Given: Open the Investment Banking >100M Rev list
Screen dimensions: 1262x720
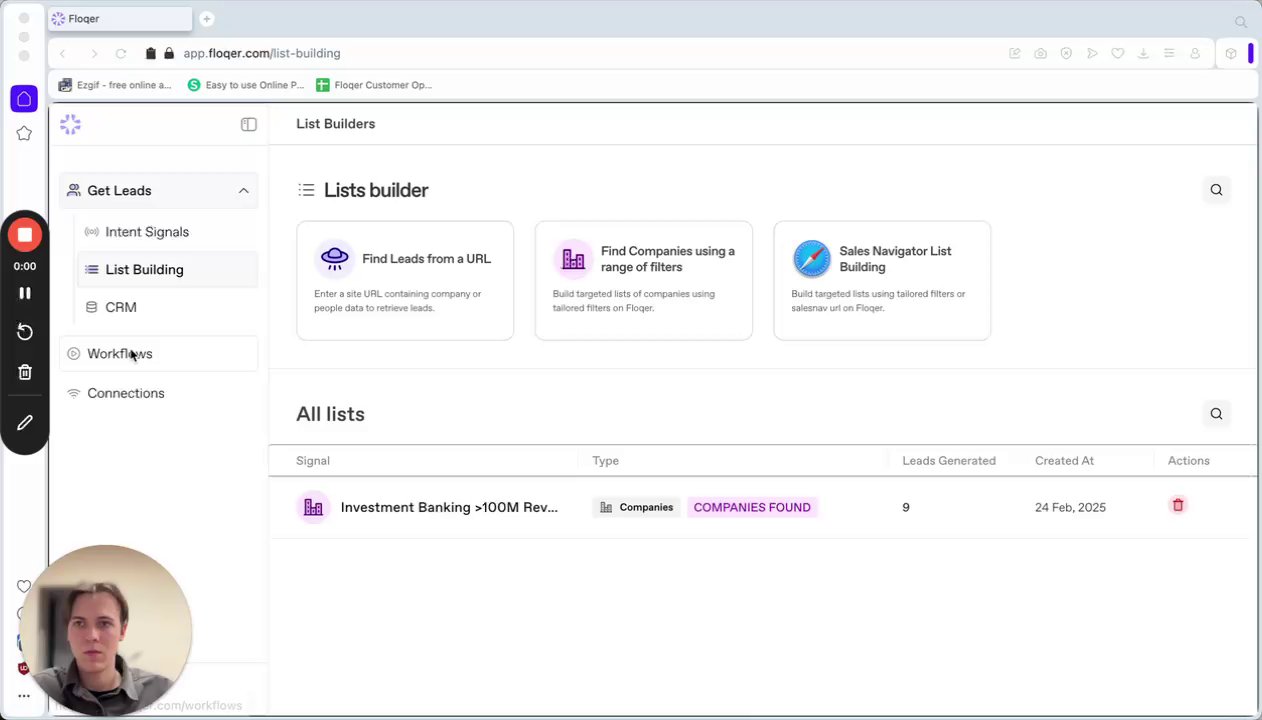Looking at the screenshot, I should 448,507.
